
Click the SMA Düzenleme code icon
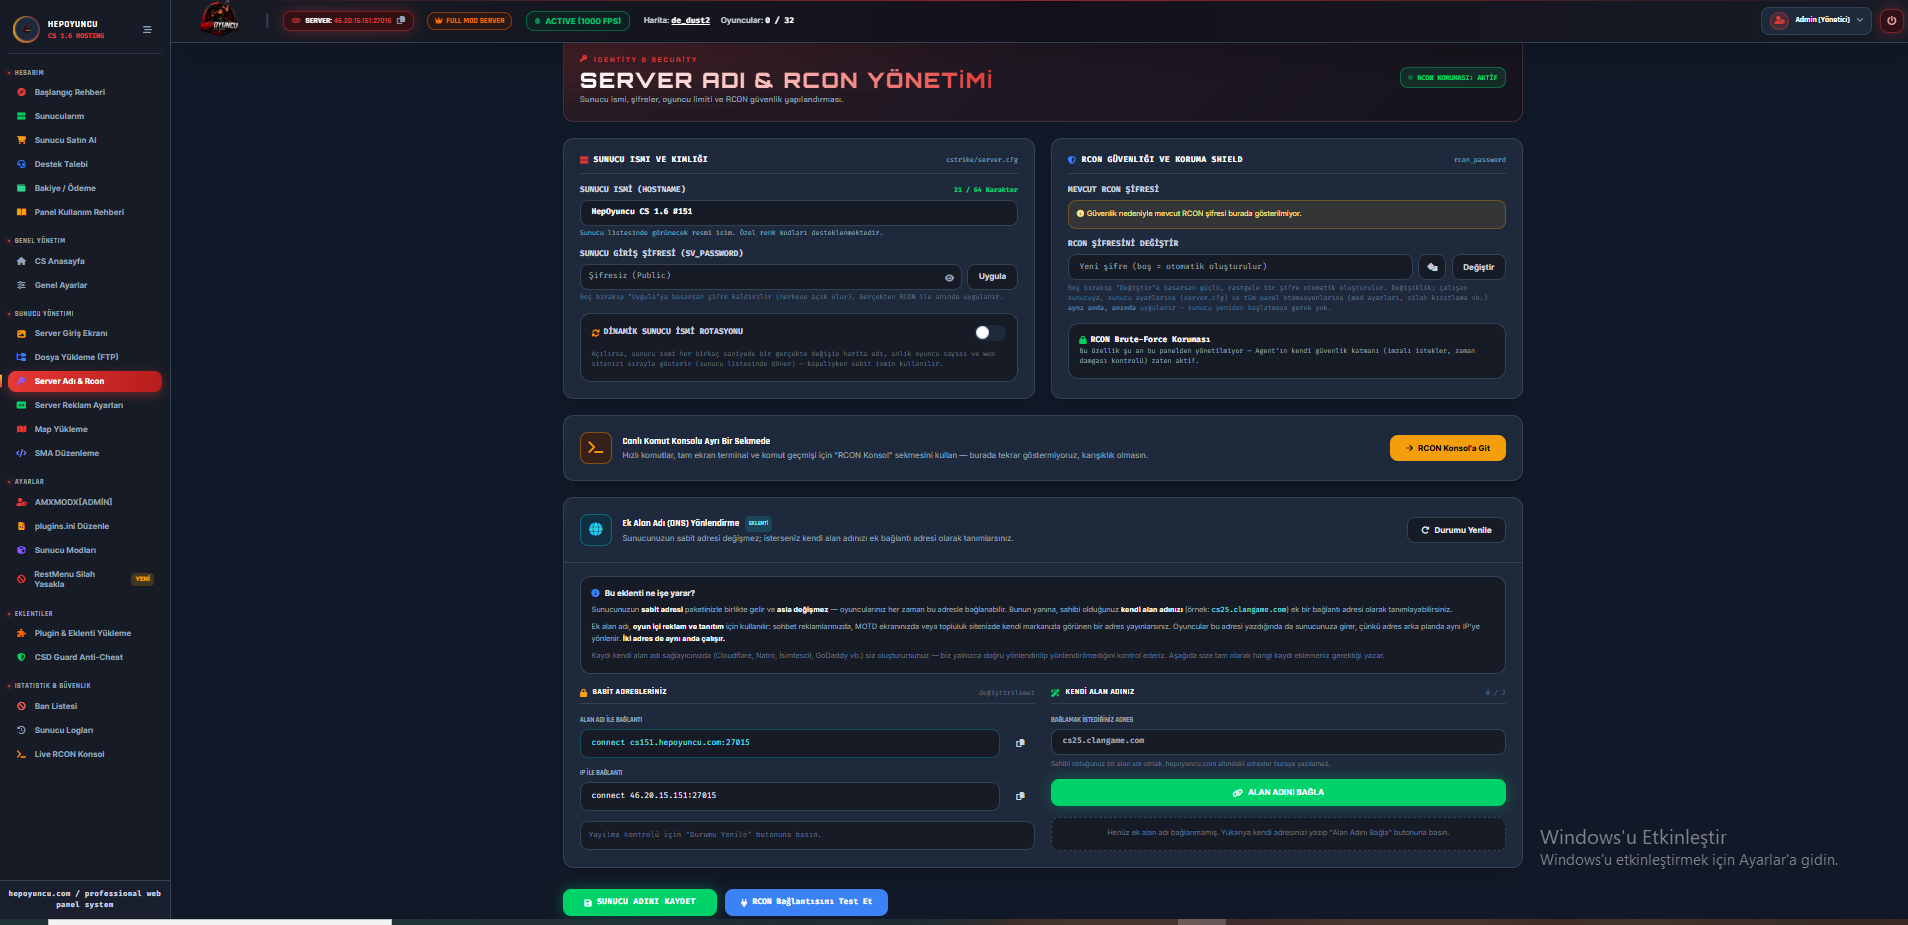(21, 453)
